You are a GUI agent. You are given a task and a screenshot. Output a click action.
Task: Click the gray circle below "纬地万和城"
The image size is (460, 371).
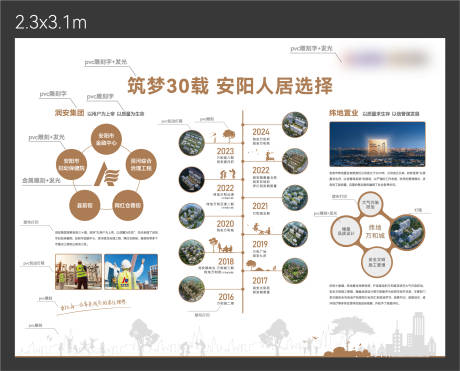coord(377,262)
